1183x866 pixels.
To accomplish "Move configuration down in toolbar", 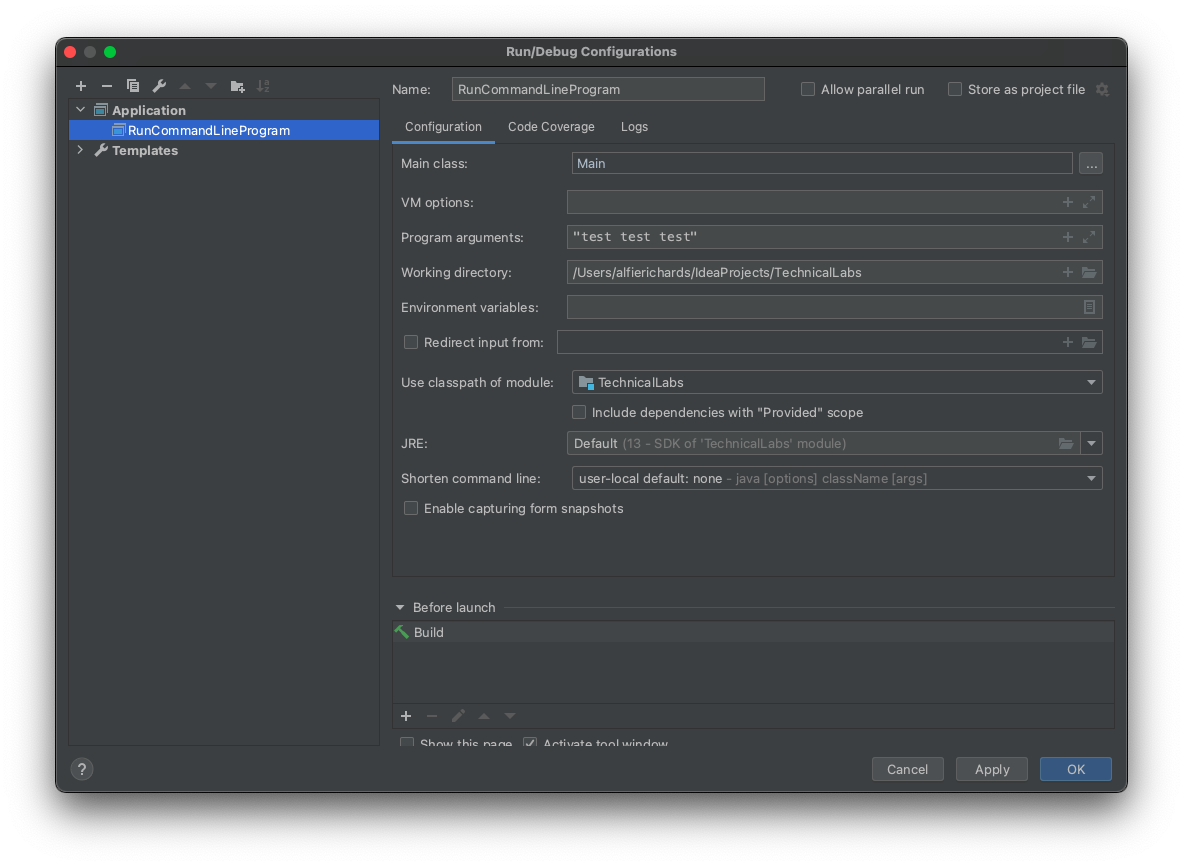I will (x=211, y=86).
